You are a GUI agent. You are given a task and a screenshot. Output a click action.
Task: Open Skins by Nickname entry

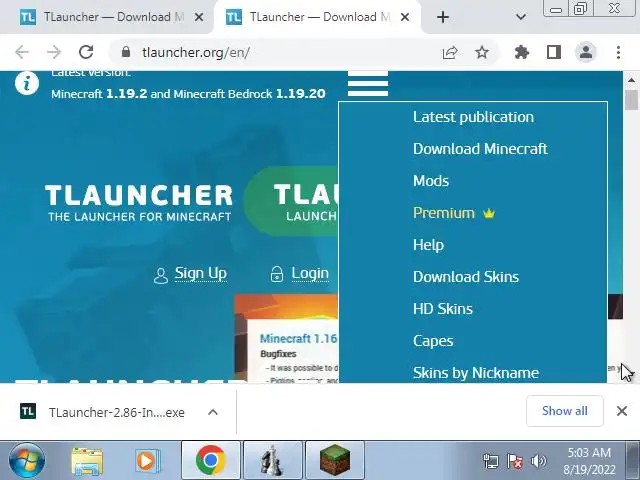coord(476,373)
